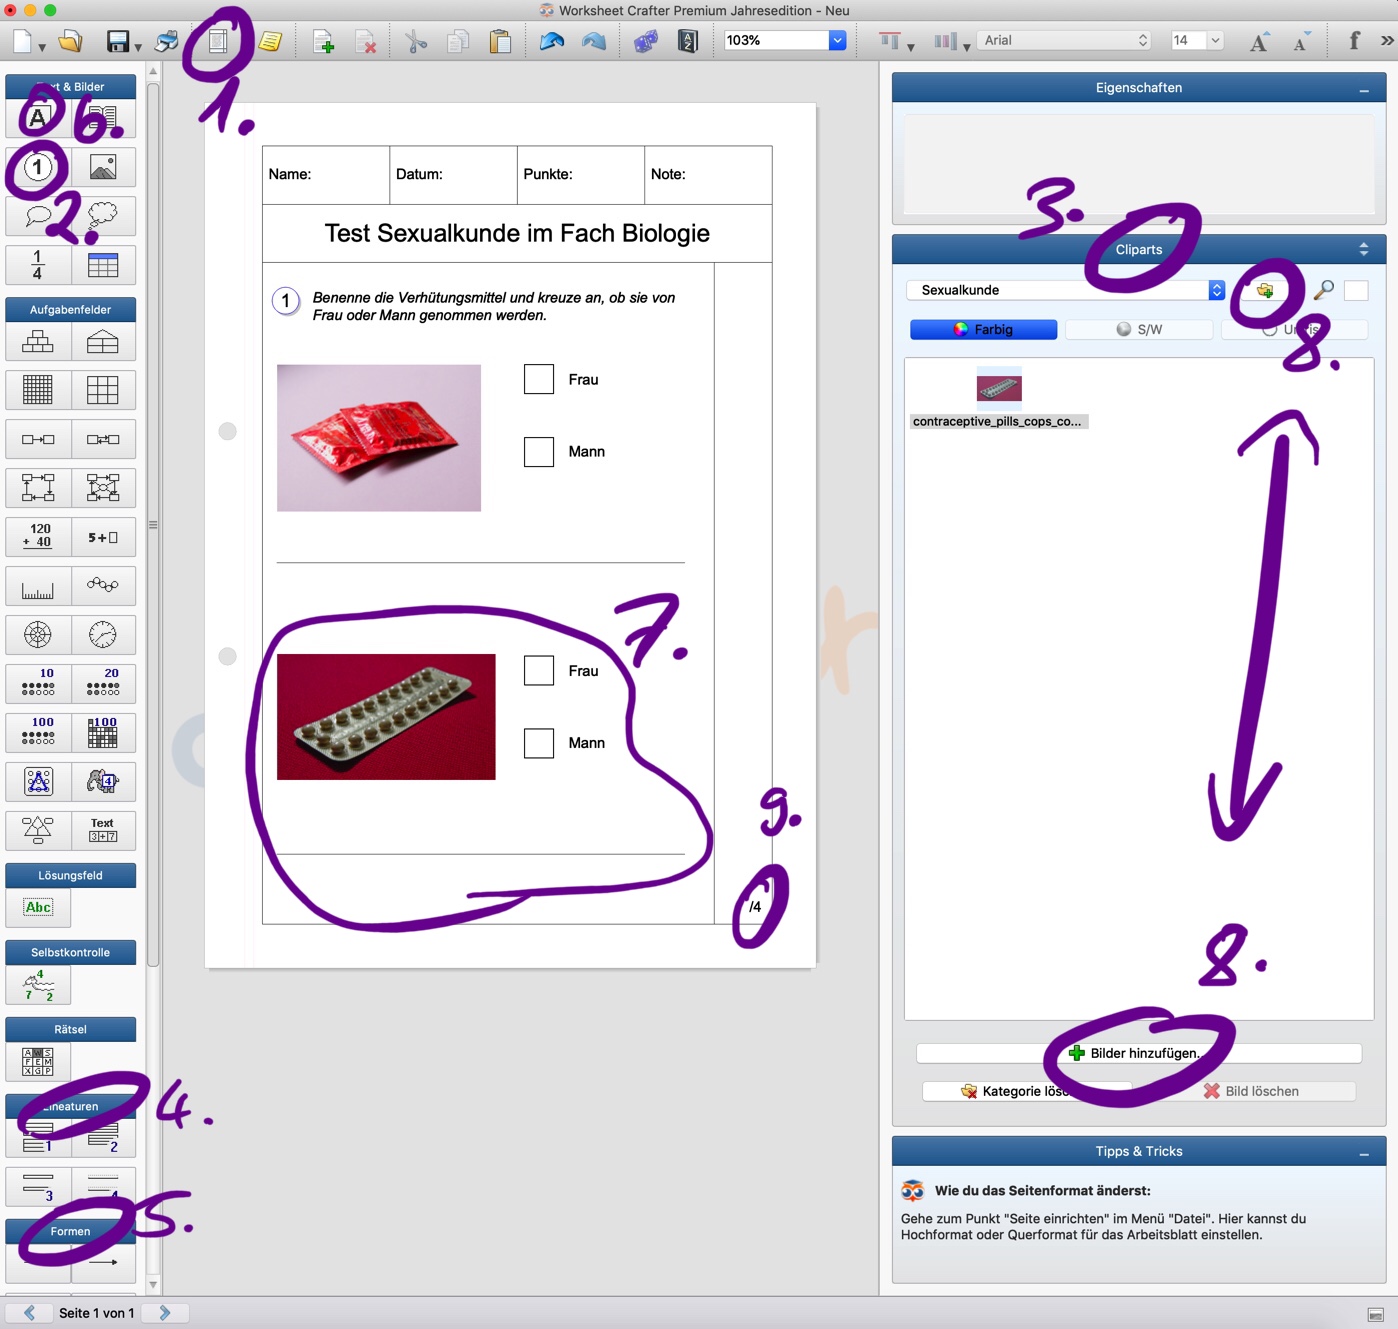Select the clock exercise field tool
The image size is (1398, 1329).
click(x=103, y=635)
